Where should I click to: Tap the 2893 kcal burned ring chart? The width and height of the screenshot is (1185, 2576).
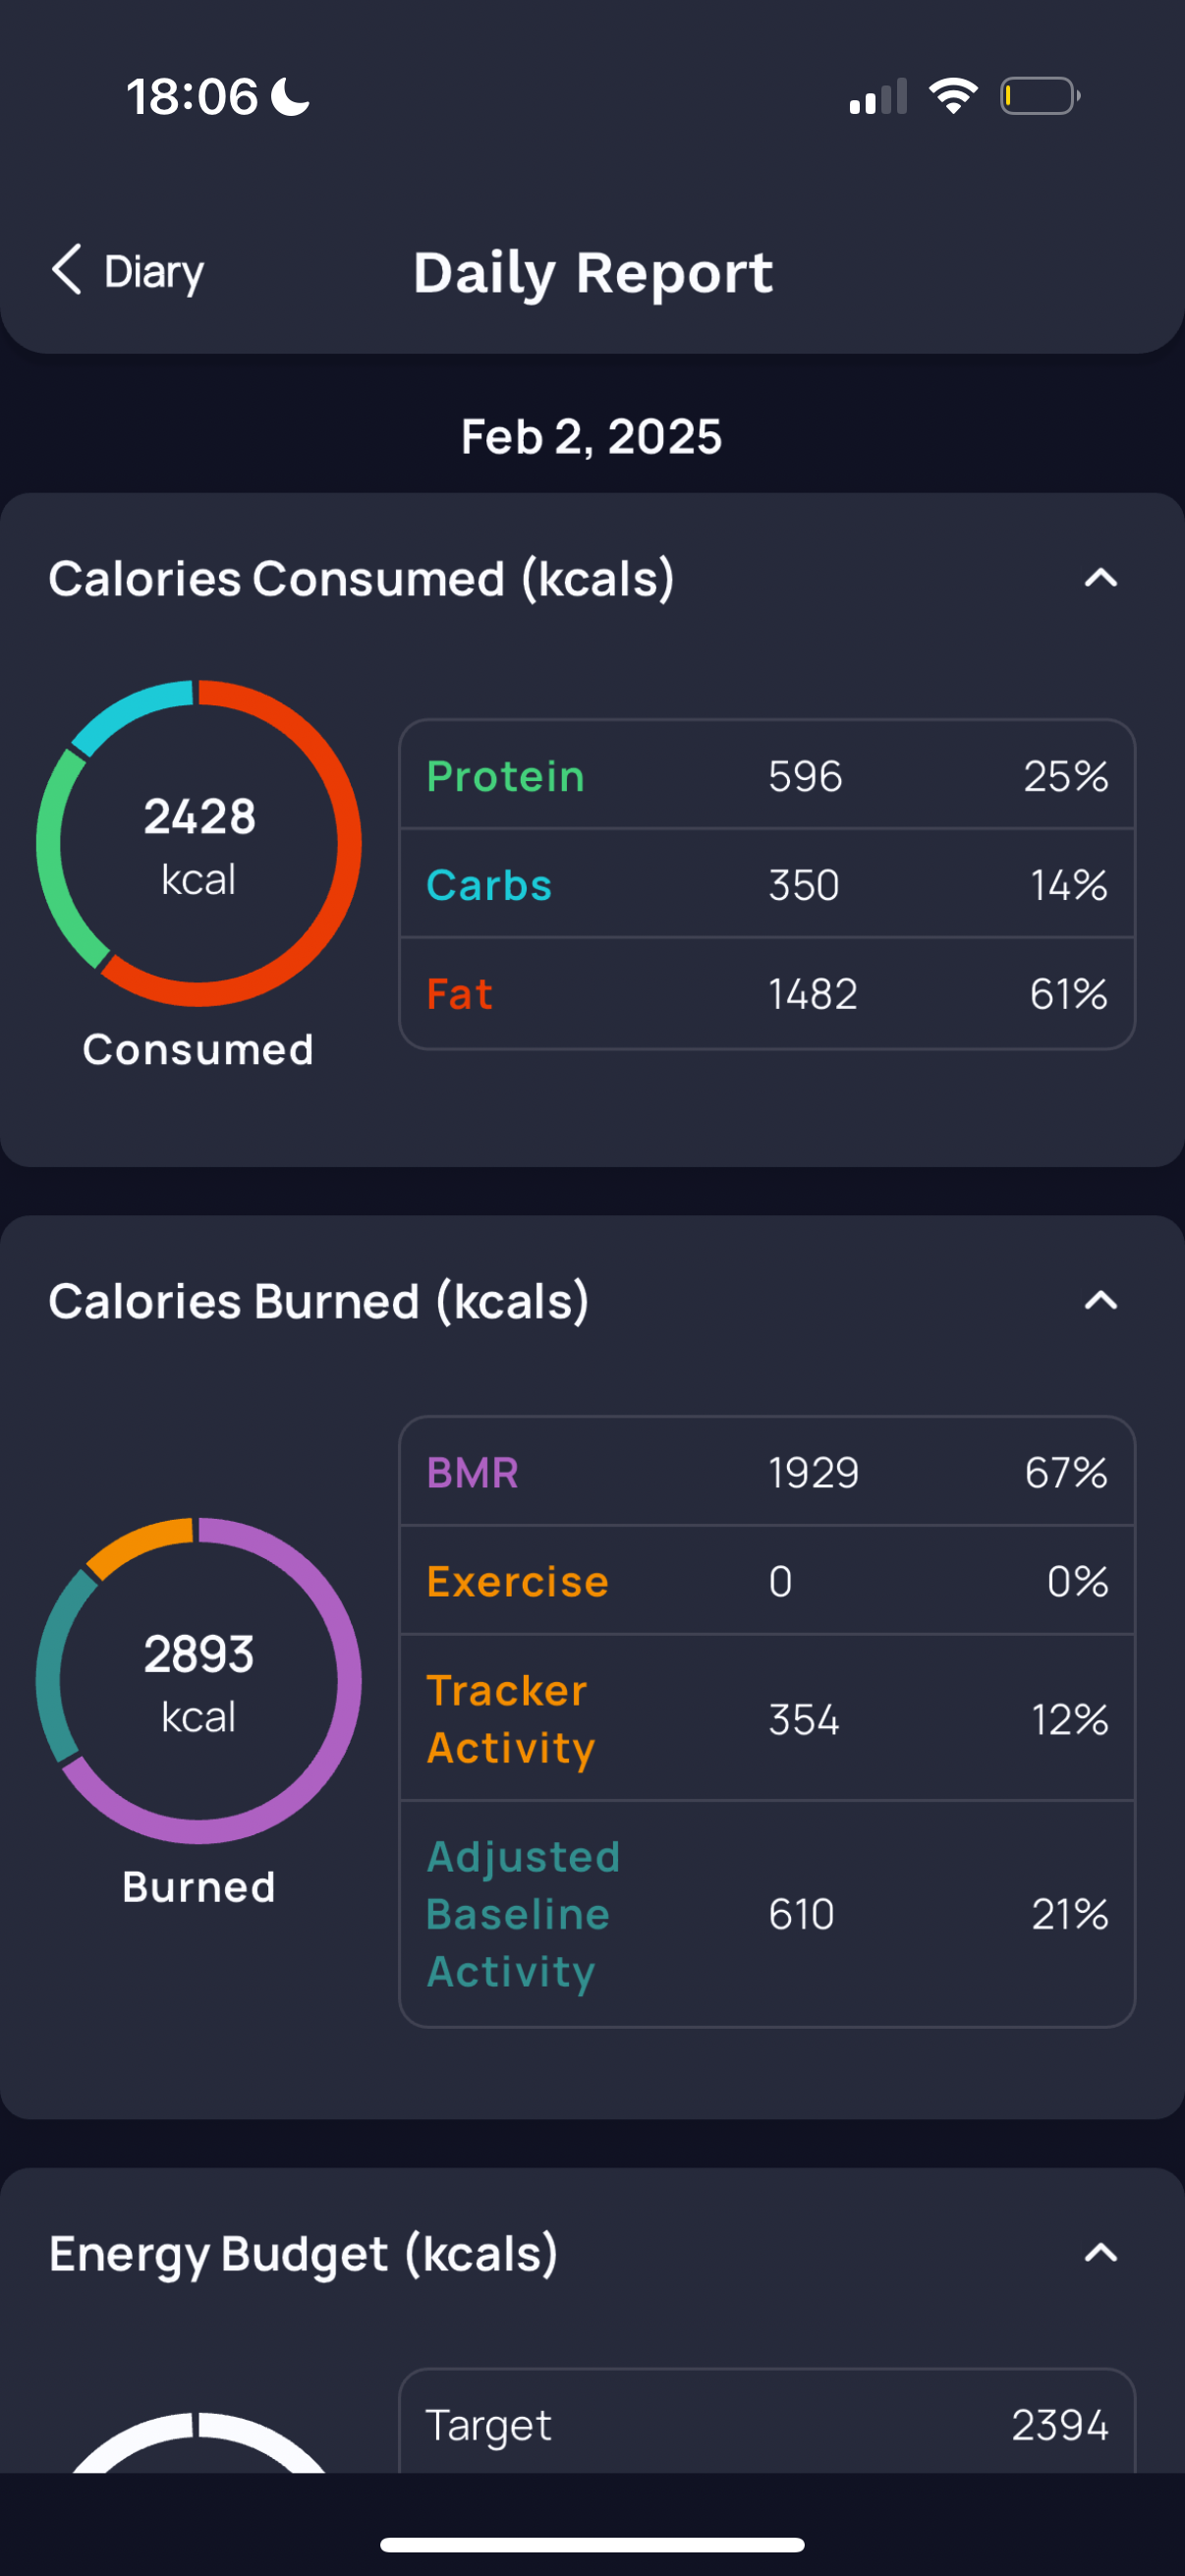point(199,1680)
